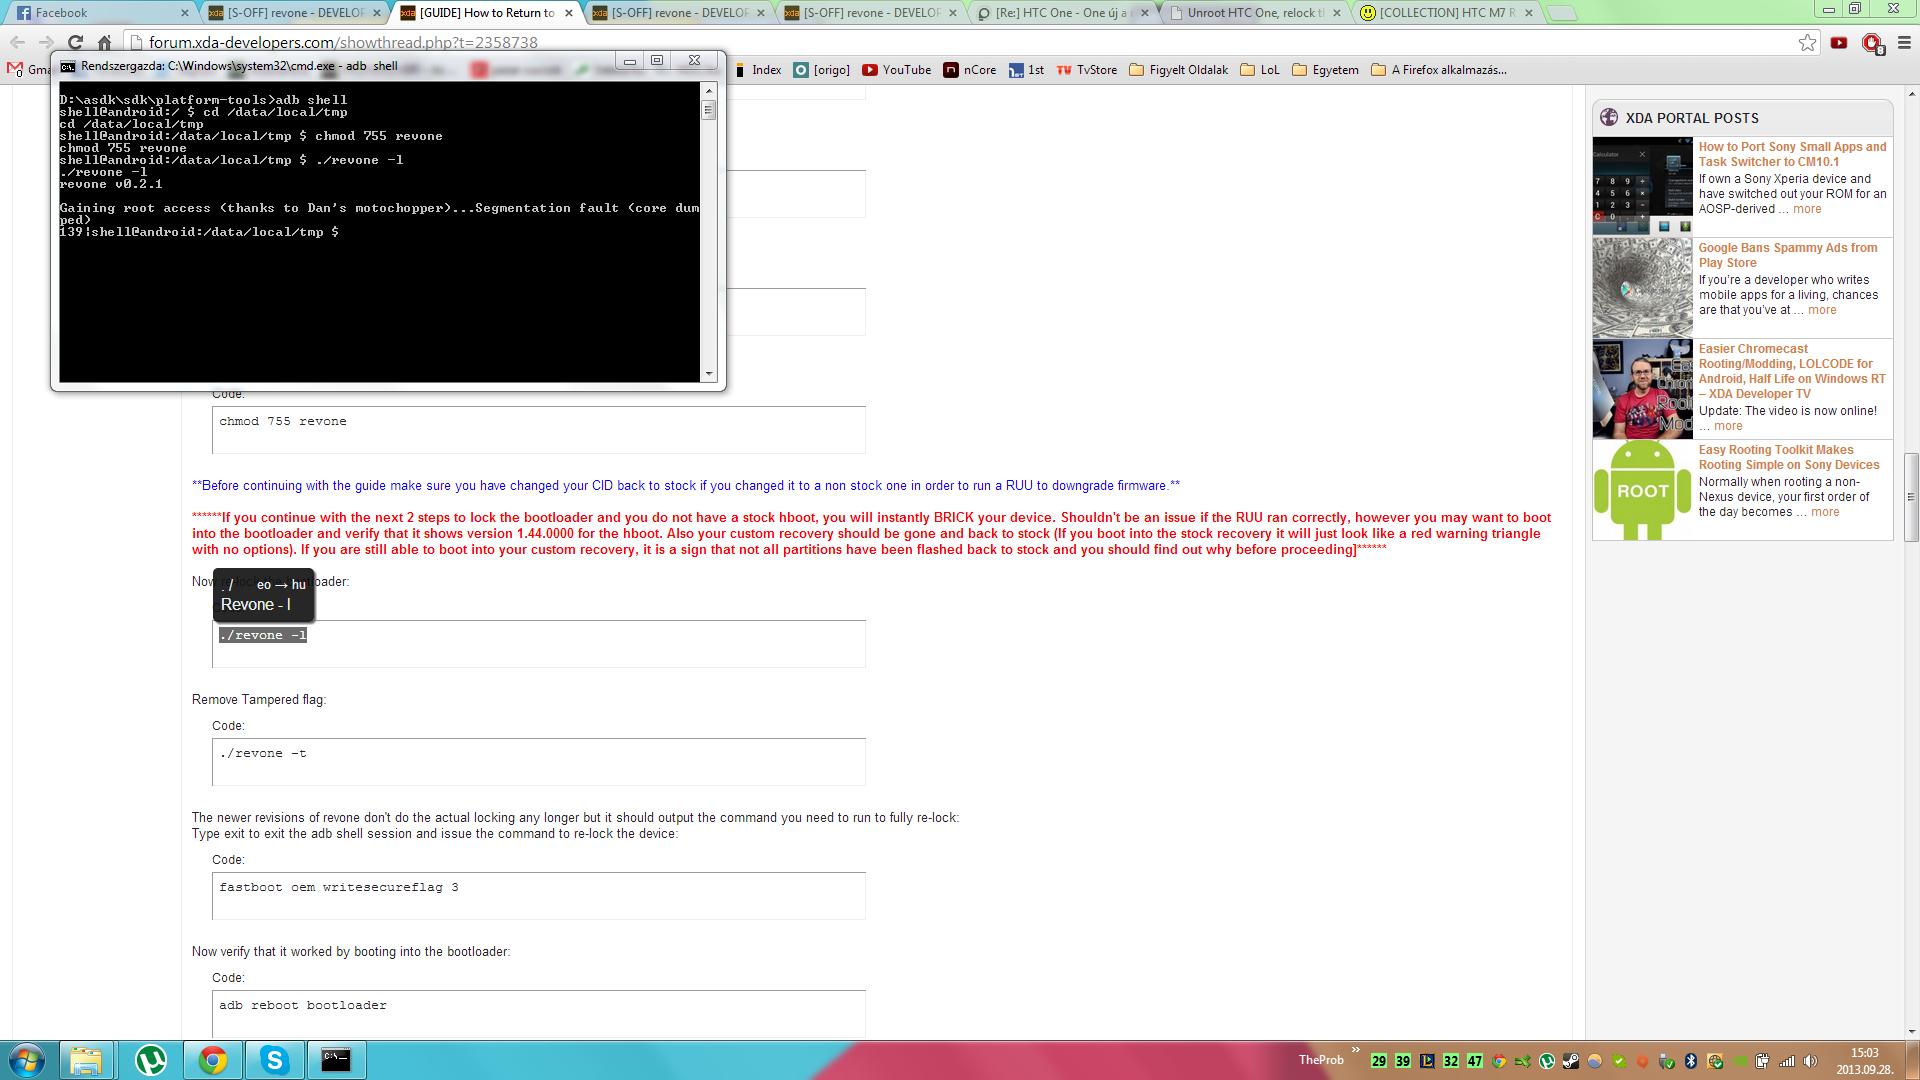This screenshot has height=1080, width=1920.
Task: Expand the Figyelt Oldalak bookmark folder
Action: click(1178, 70)
